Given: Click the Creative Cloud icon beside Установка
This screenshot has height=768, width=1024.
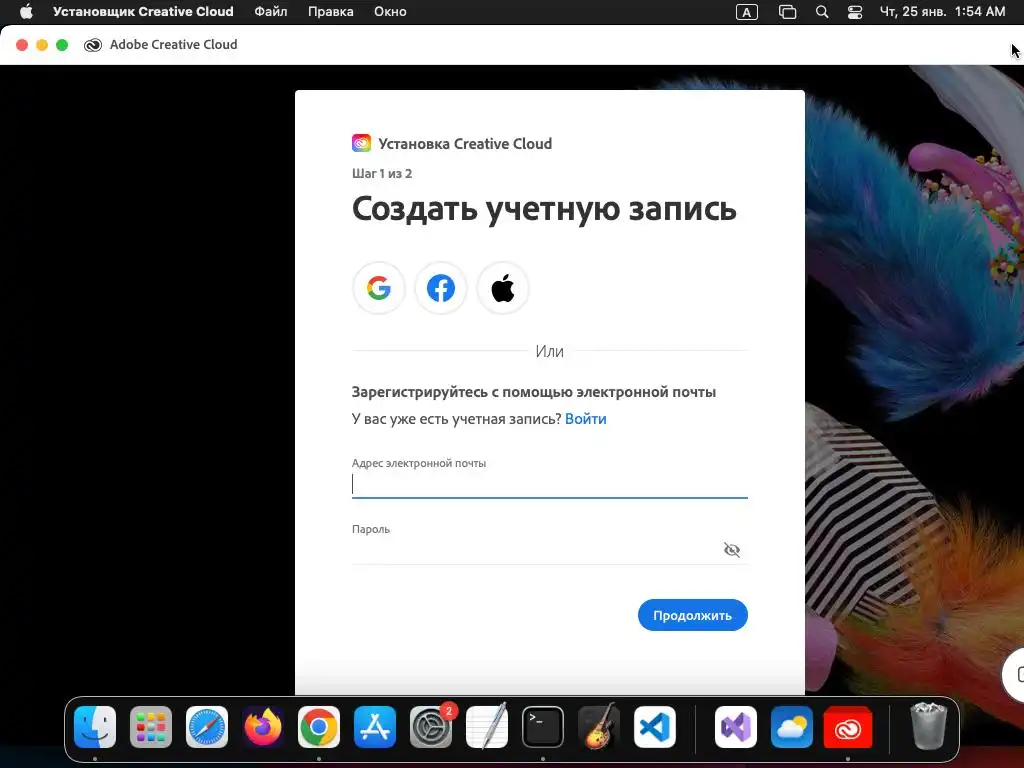Looking at the screenshot, I should point(361,143).
